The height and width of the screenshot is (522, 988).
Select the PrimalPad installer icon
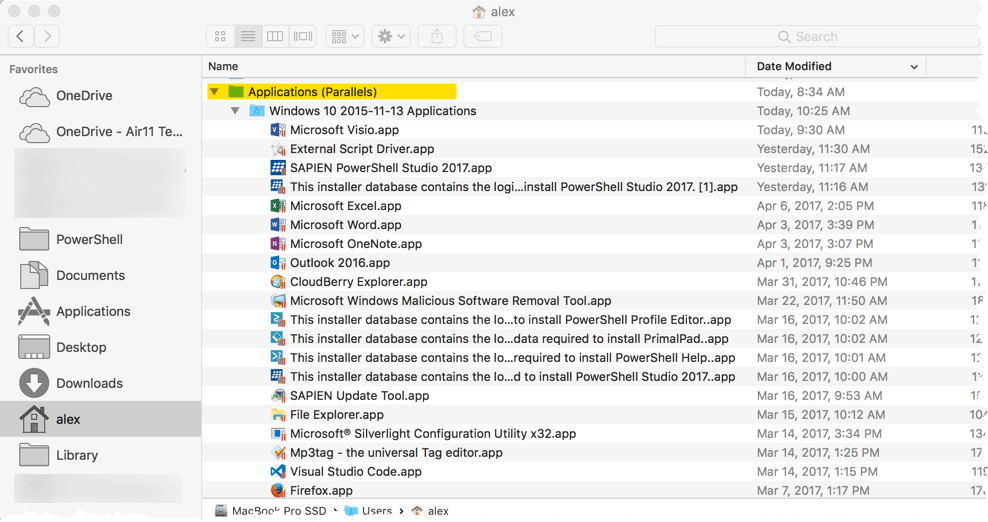pos(277,339)
